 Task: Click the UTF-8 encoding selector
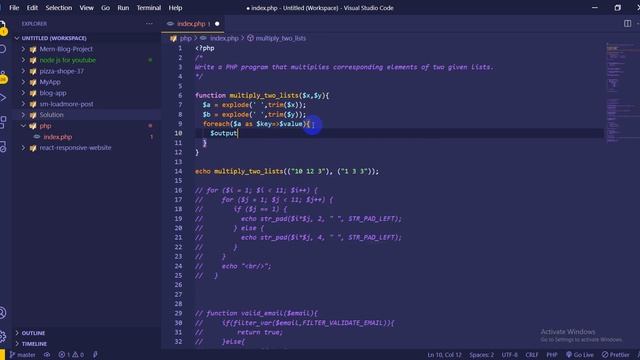point(509,355)
